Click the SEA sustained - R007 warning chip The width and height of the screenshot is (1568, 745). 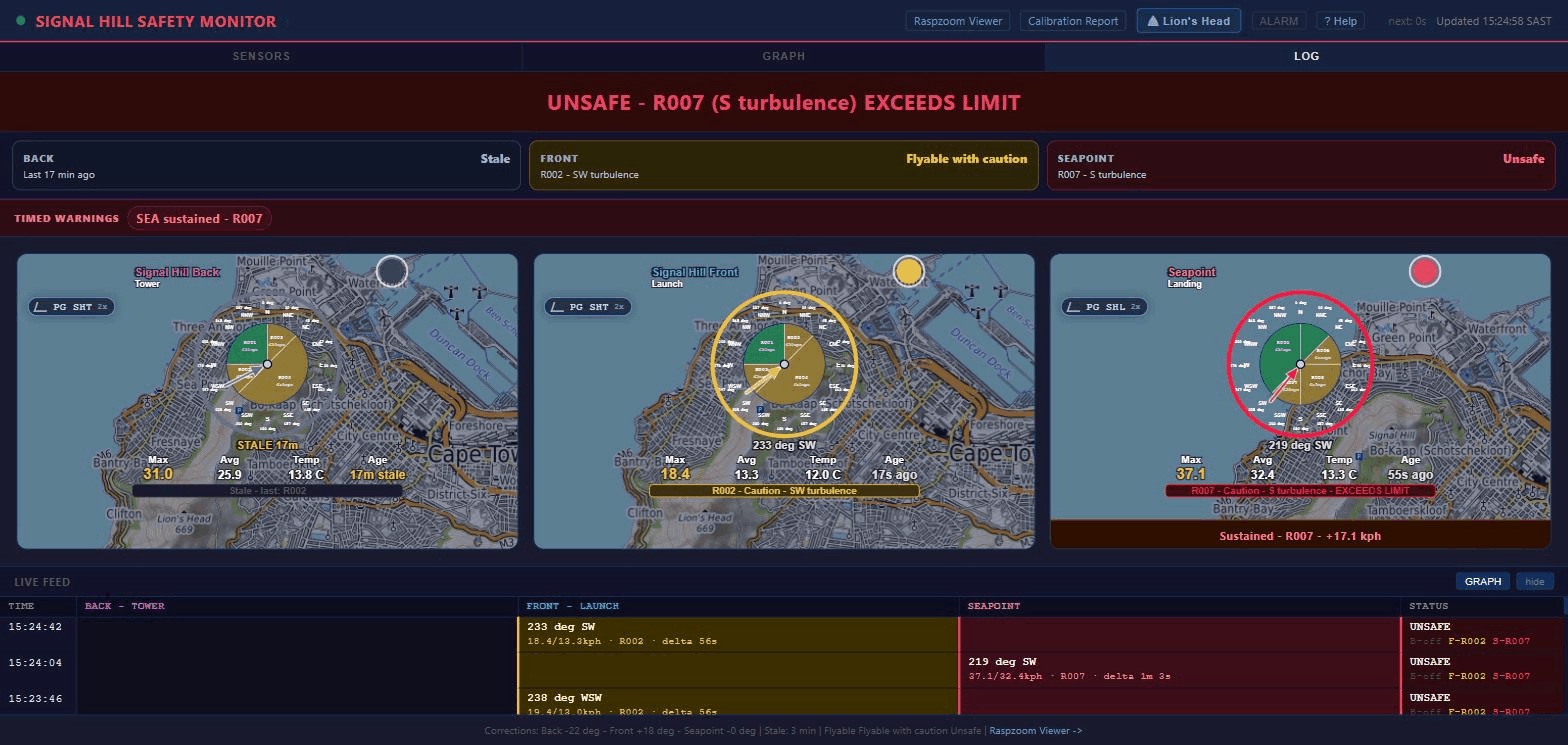[199, 218]
